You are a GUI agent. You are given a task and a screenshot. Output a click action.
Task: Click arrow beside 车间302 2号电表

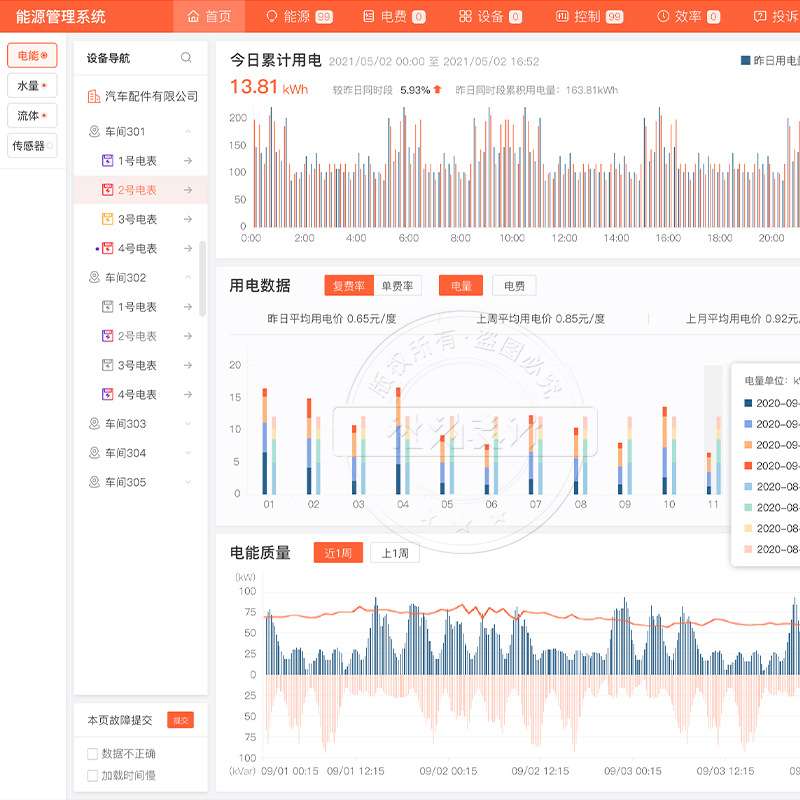tap(188, 336)
